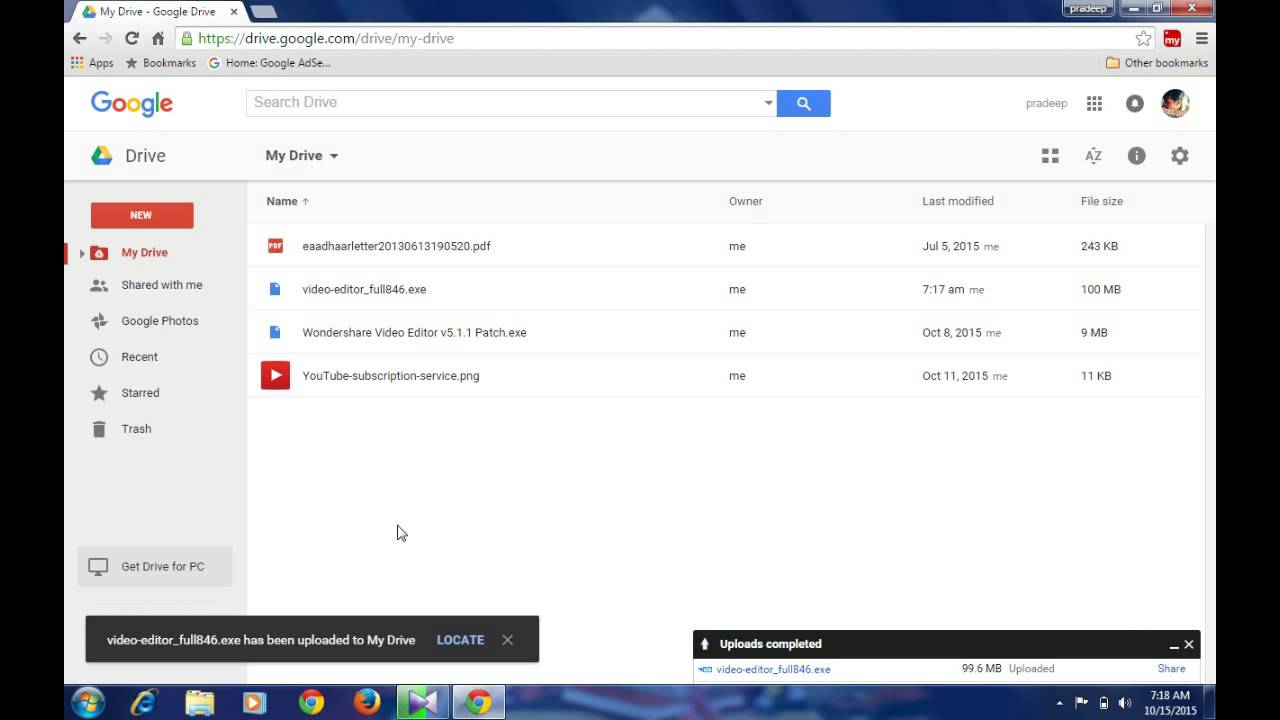1280x720 pixels.
Task: Dismiss the upload notification toast
Action: tap(507, 640)
